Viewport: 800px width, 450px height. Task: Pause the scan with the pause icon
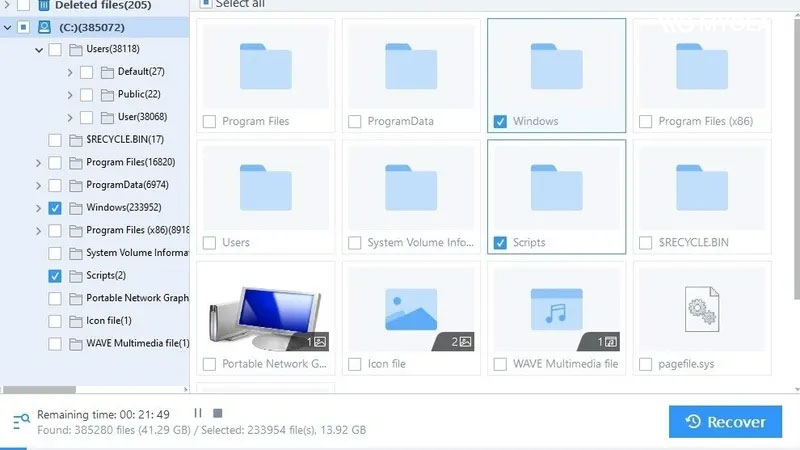click(198, 413)
